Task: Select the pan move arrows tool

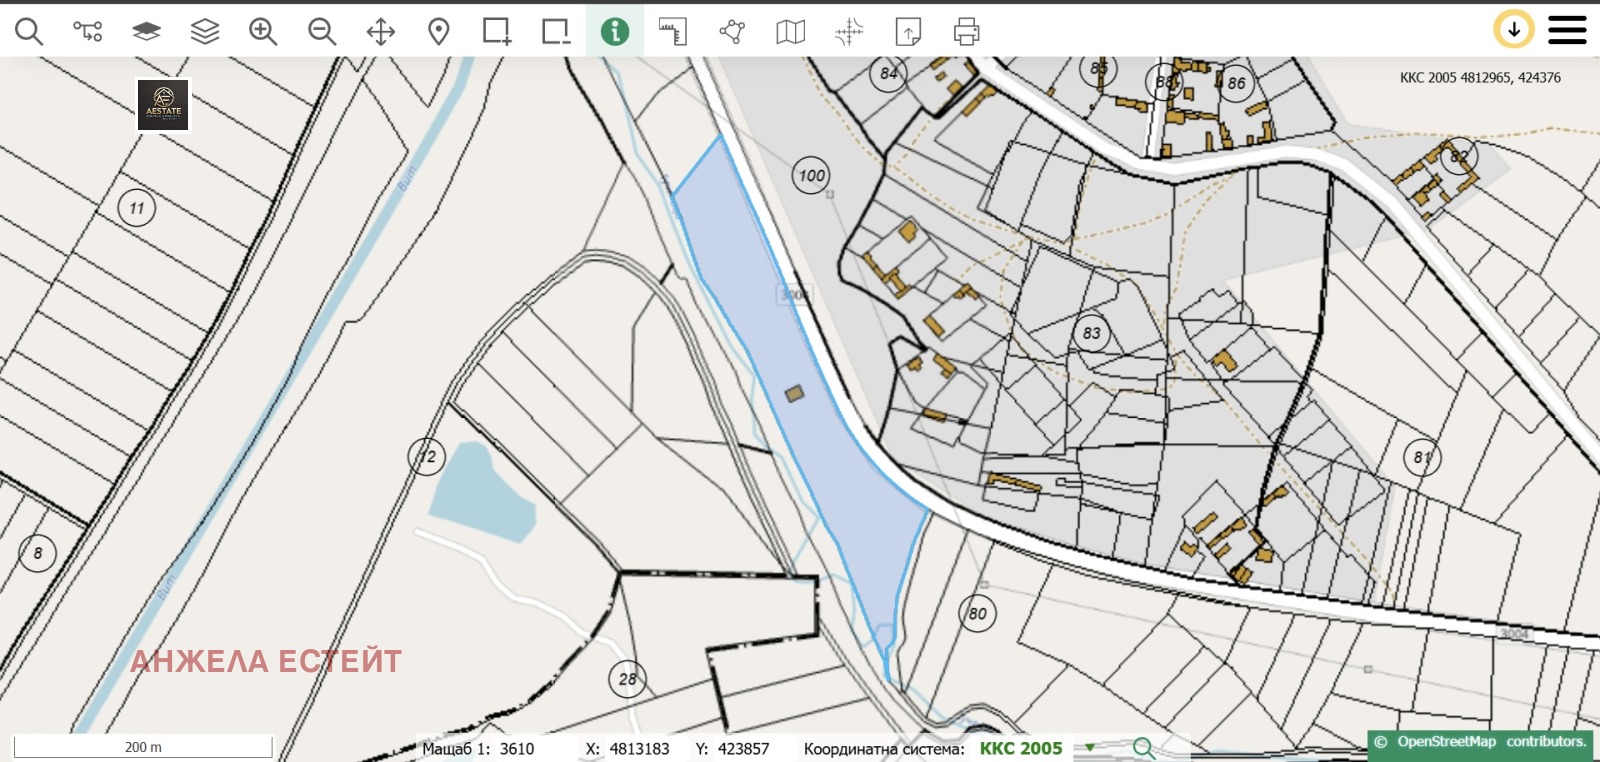Action: pos(381,32)
